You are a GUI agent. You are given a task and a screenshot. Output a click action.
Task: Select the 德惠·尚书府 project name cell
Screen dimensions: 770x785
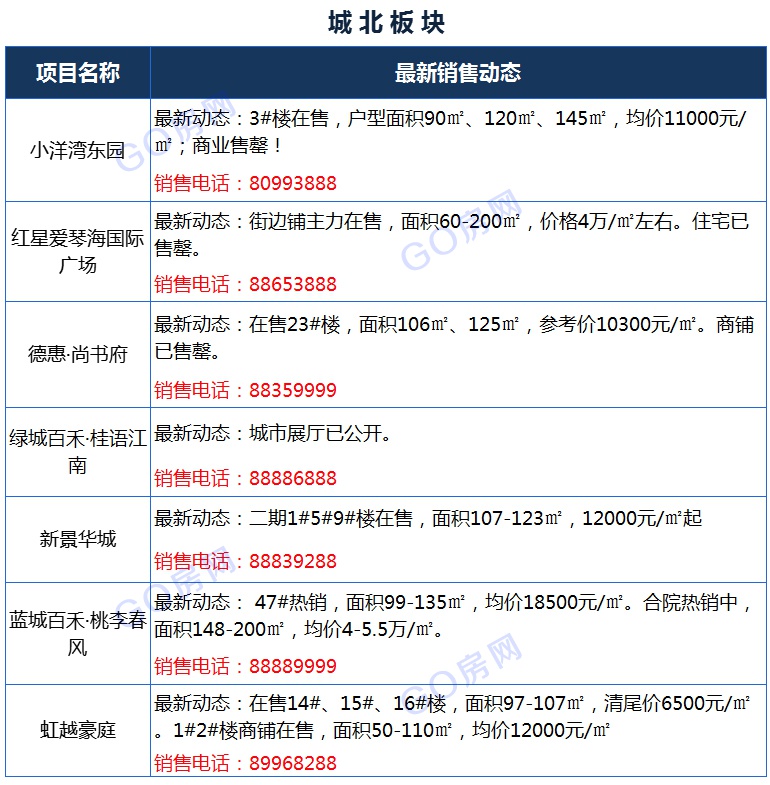(78, 354)
